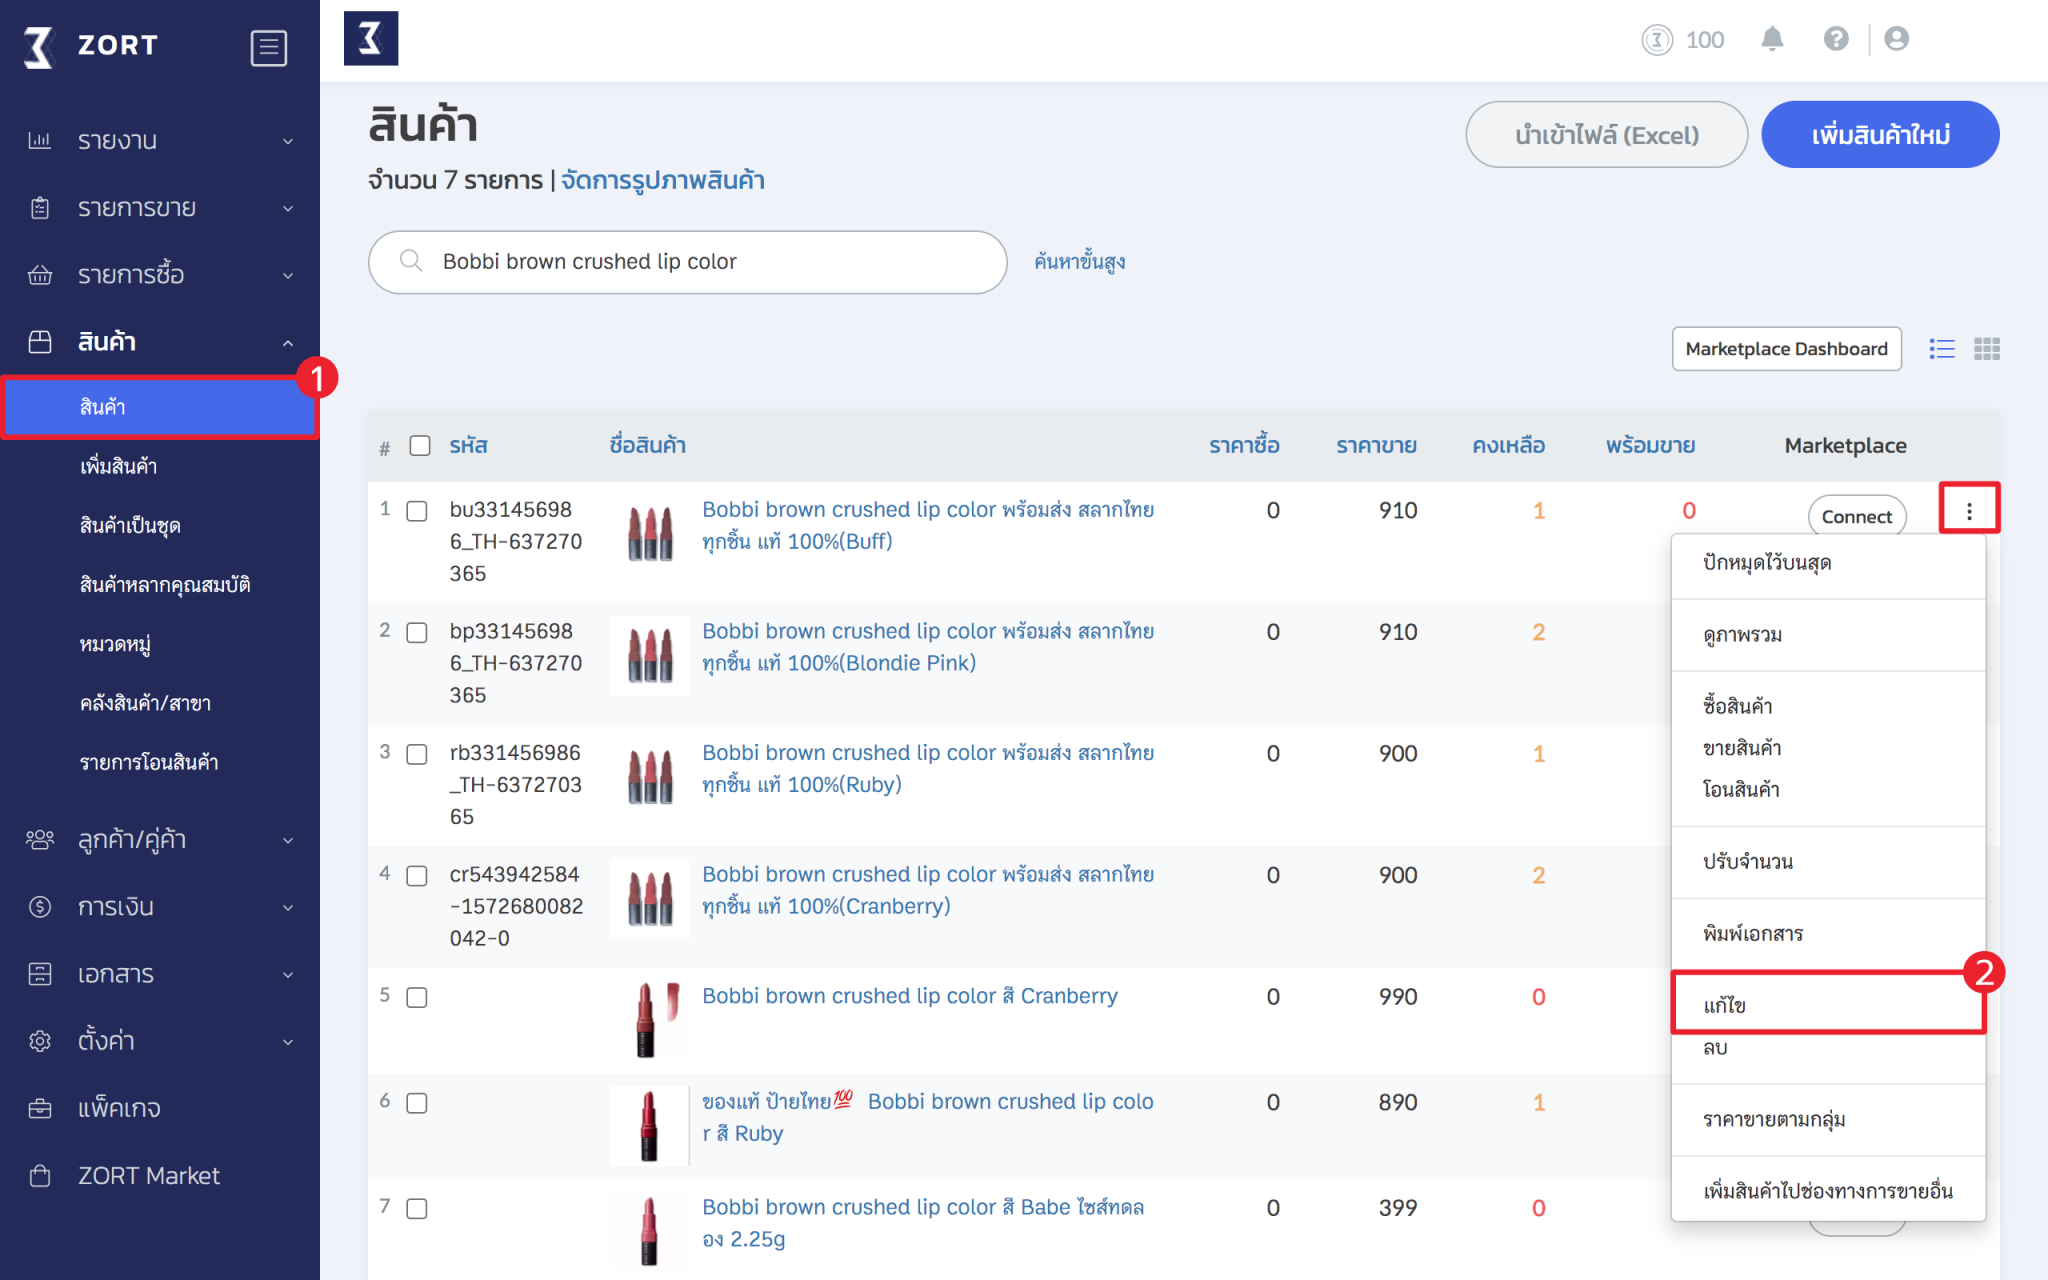
Task: Expand the เอกสาร menu chevron
Action: (288, 975)
